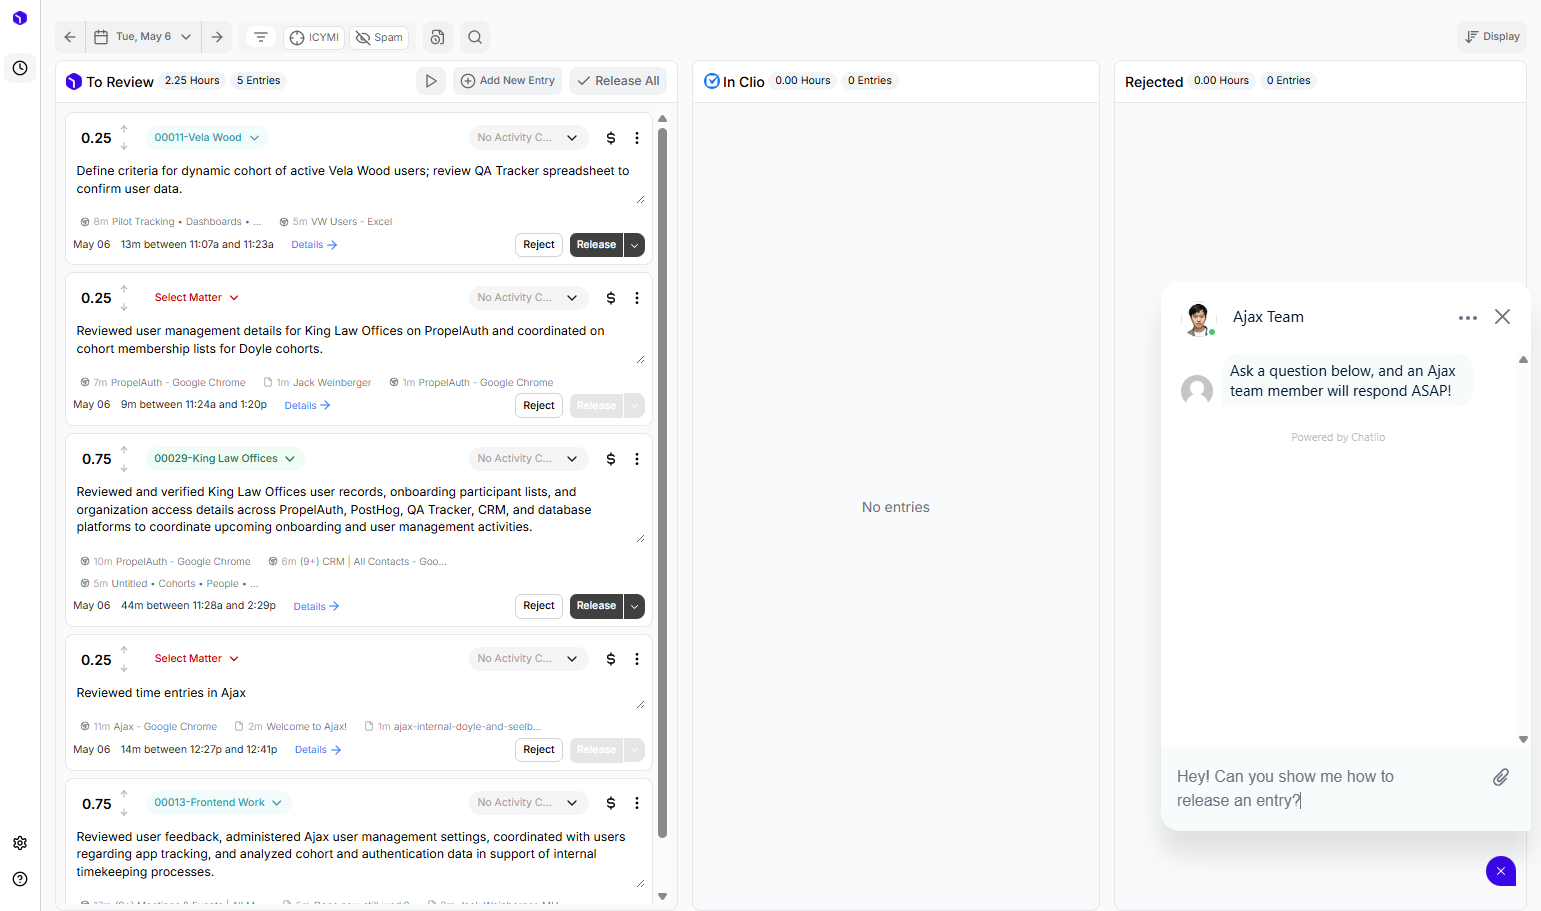
Task: Click the Powered by Chatlio link
Action: point(1338,438)
